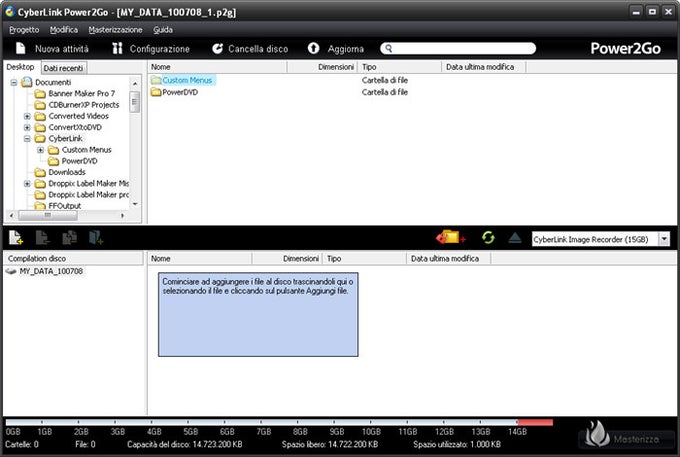
Task: Expand the ConvertXtoDVD tree node
Action: coord(27,127)
